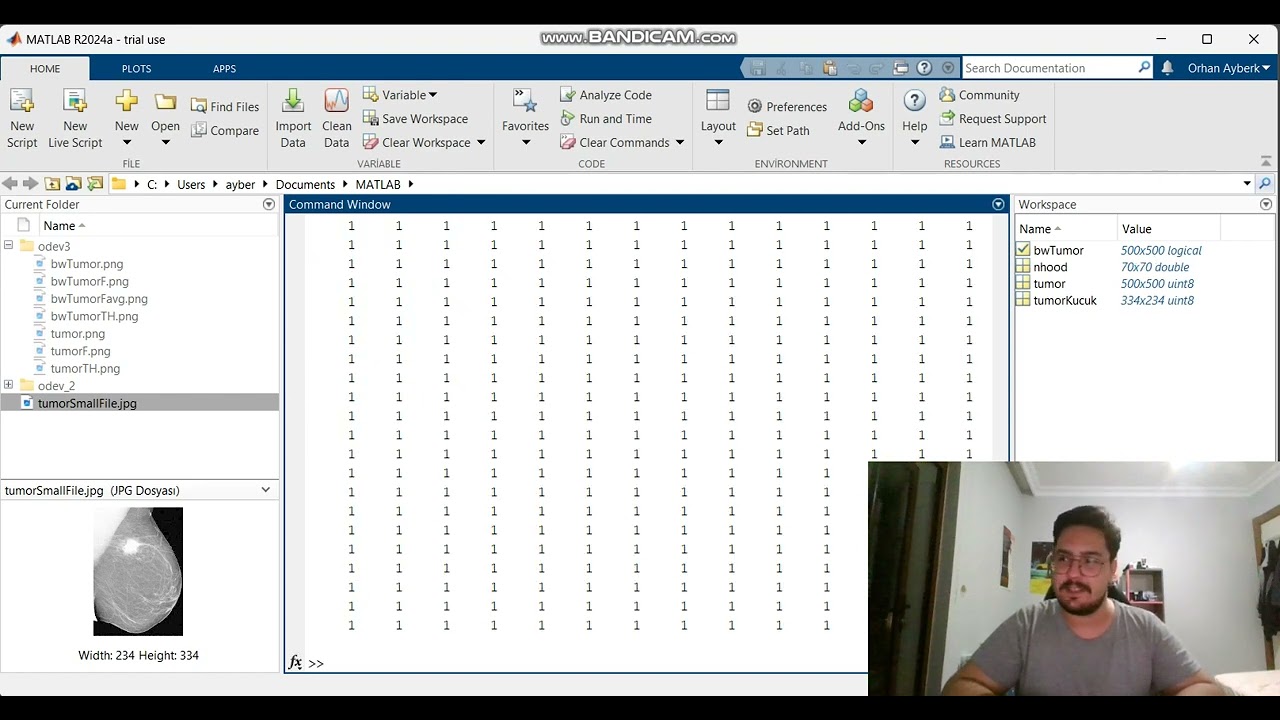Open Learn MATLAB
This screenshot has width=1280, height=720.
(988, 142)
